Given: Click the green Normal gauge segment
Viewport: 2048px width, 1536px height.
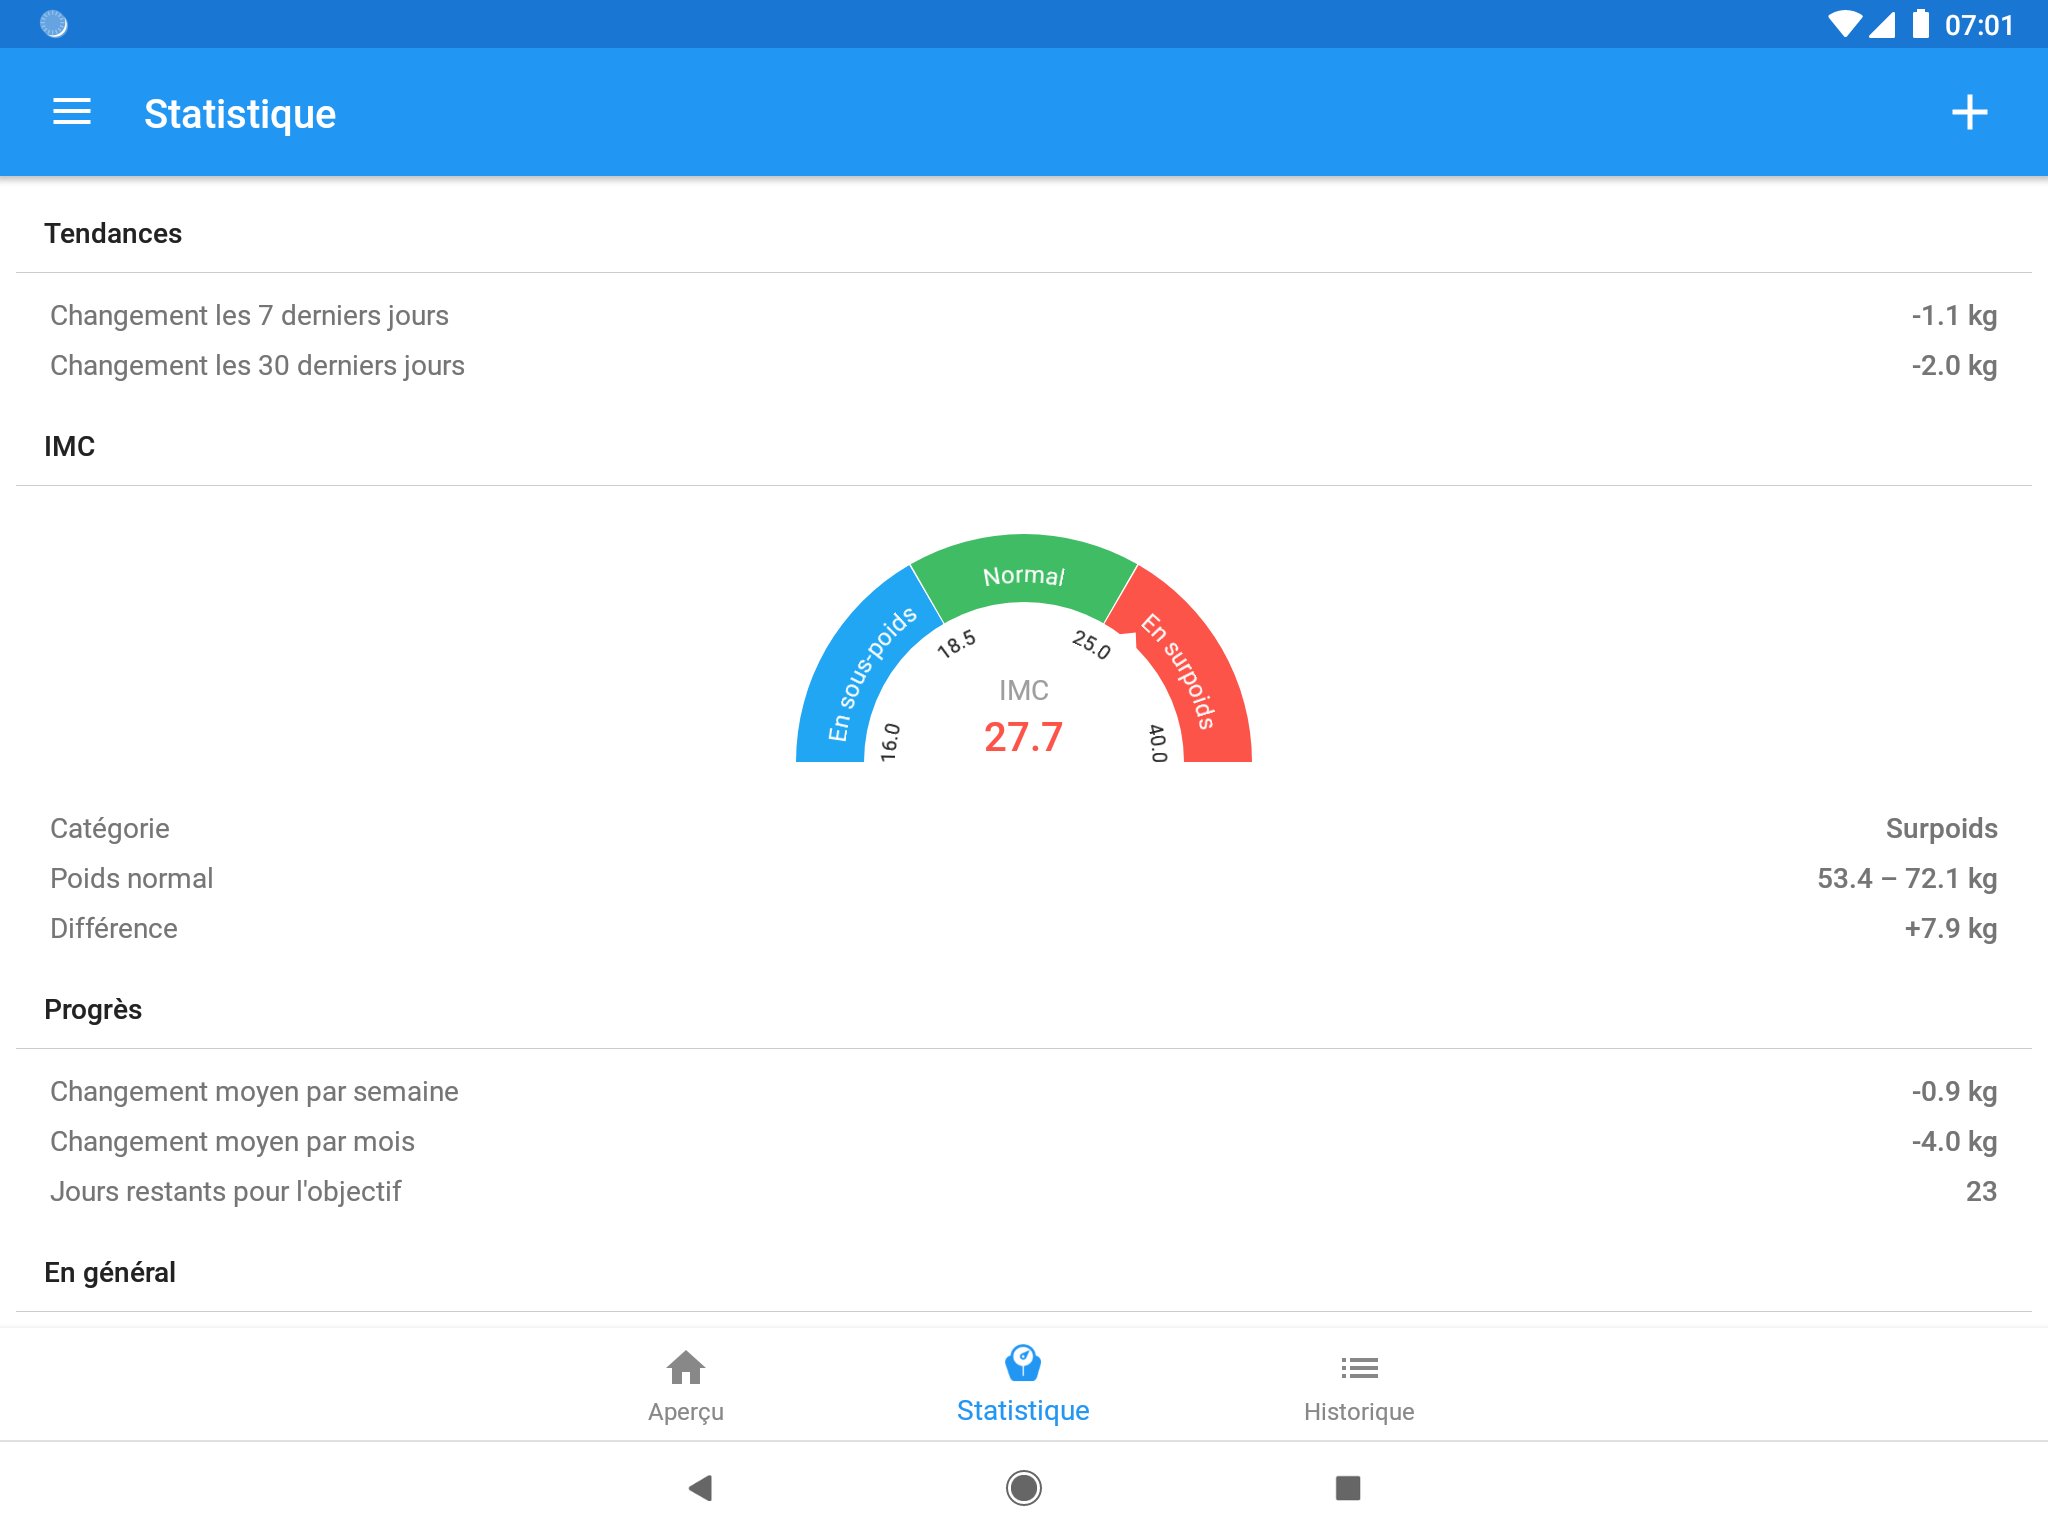Looking at the screenshot, I should coord(1023,573).
